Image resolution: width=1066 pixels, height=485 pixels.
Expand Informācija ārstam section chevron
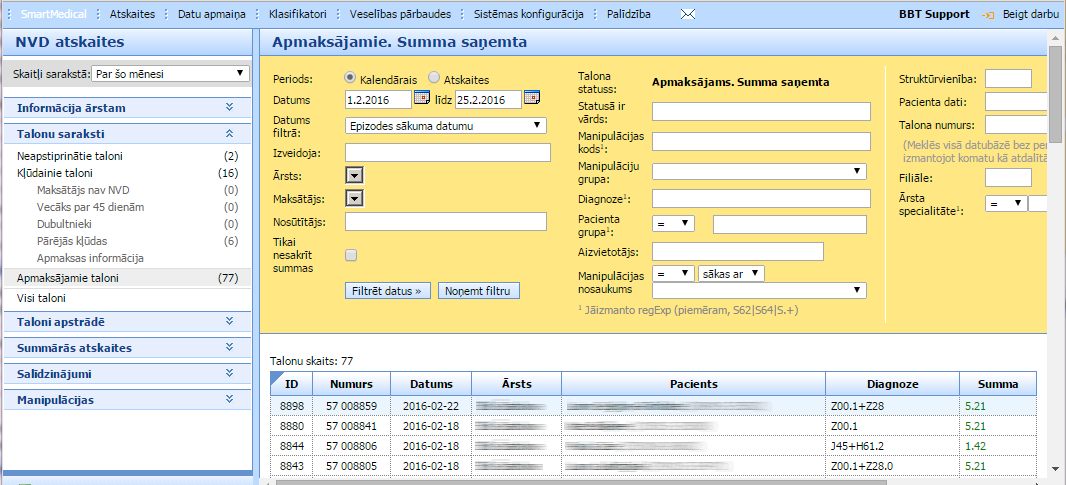pyautogui.click(x=229, y=108)
